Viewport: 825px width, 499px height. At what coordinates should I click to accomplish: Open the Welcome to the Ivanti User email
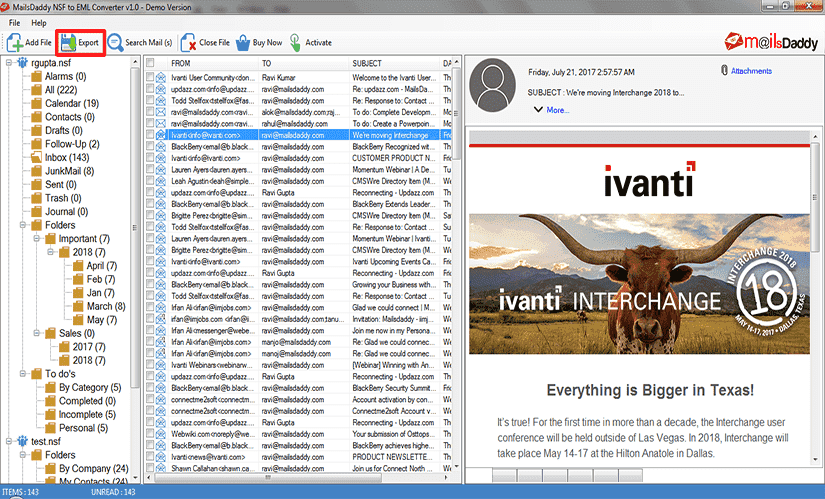coord(298,77)
